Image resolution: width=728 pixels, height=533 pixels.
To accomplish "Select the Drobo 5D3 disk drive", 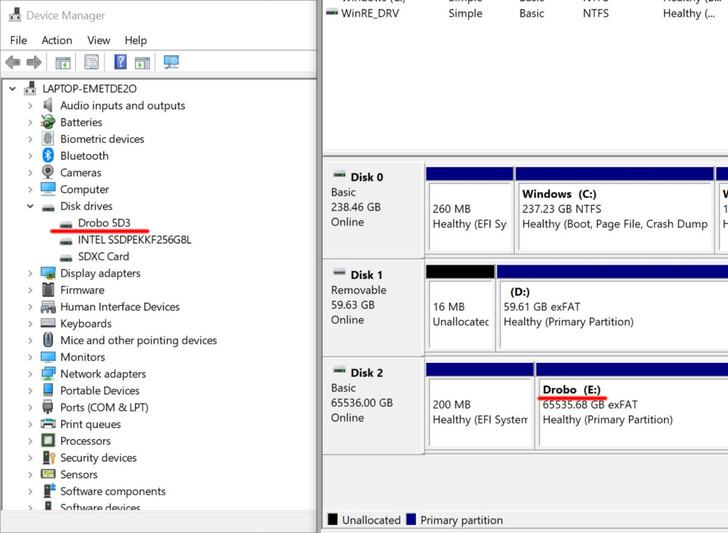I will tap(103, 223).
